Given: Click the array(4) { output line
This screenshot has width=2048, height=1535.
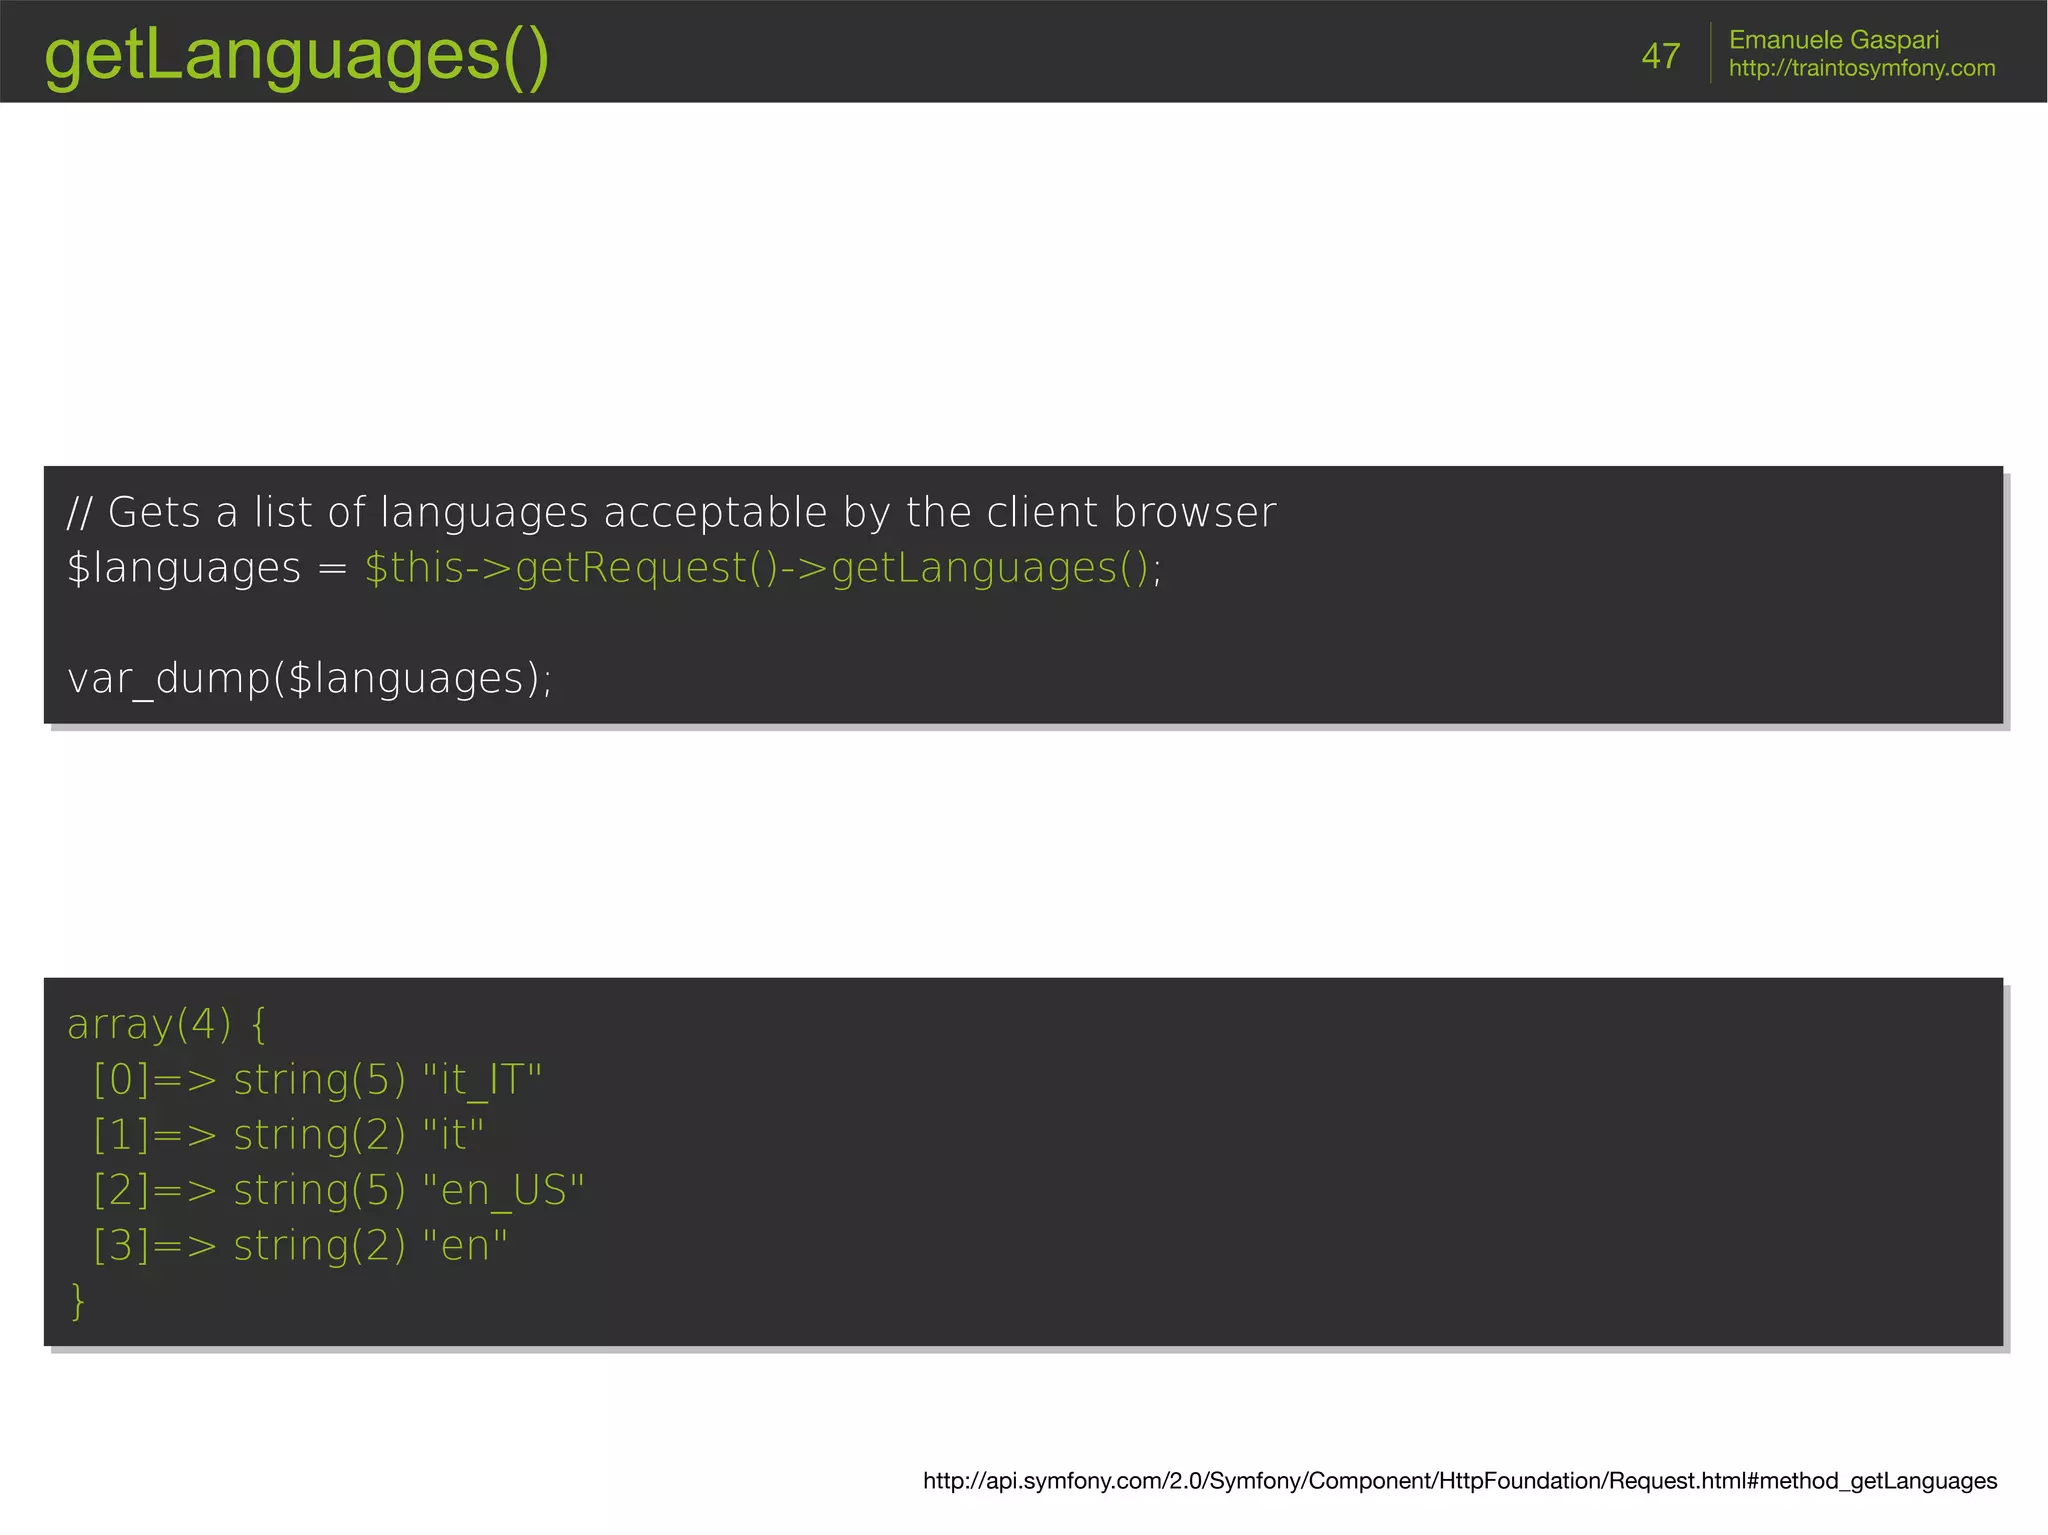Looking at the screenshot, I should [167, 1024].
